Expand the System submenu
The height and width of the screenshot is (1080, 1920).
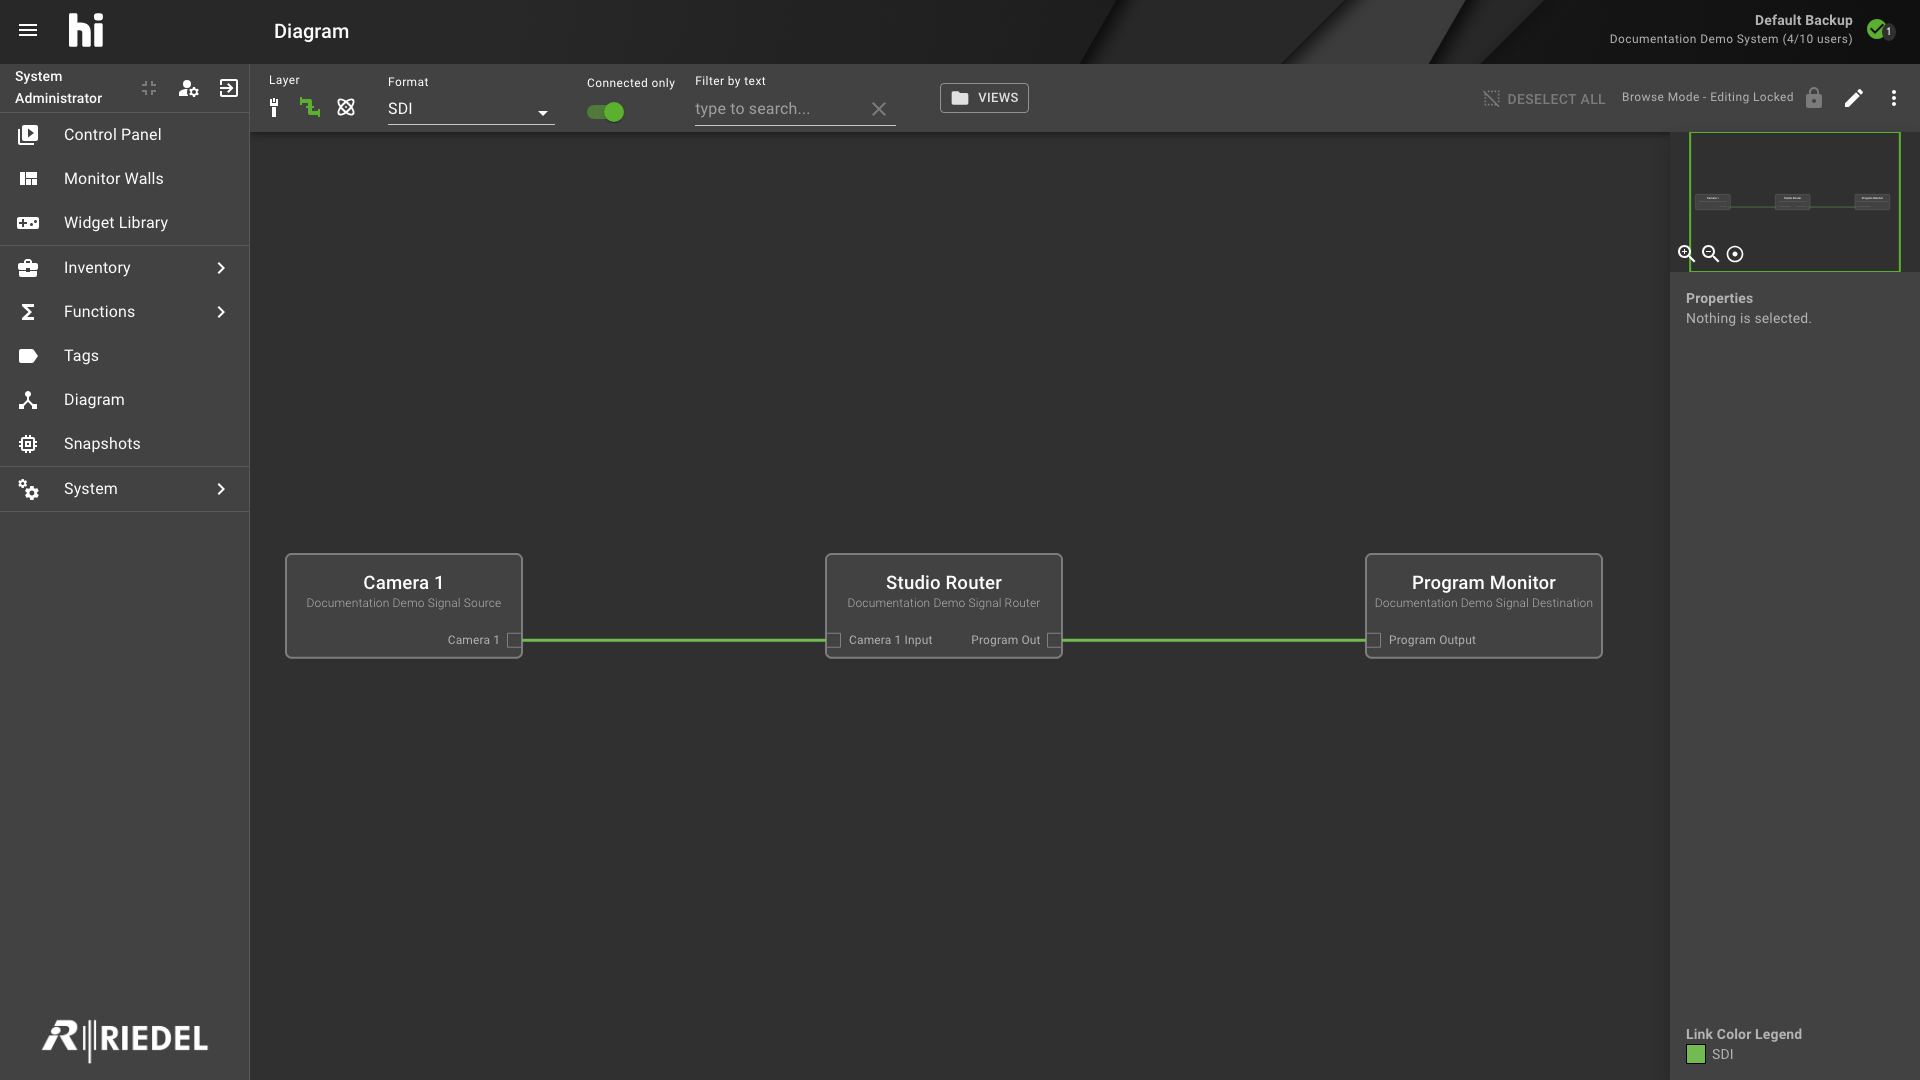(124, 489)
